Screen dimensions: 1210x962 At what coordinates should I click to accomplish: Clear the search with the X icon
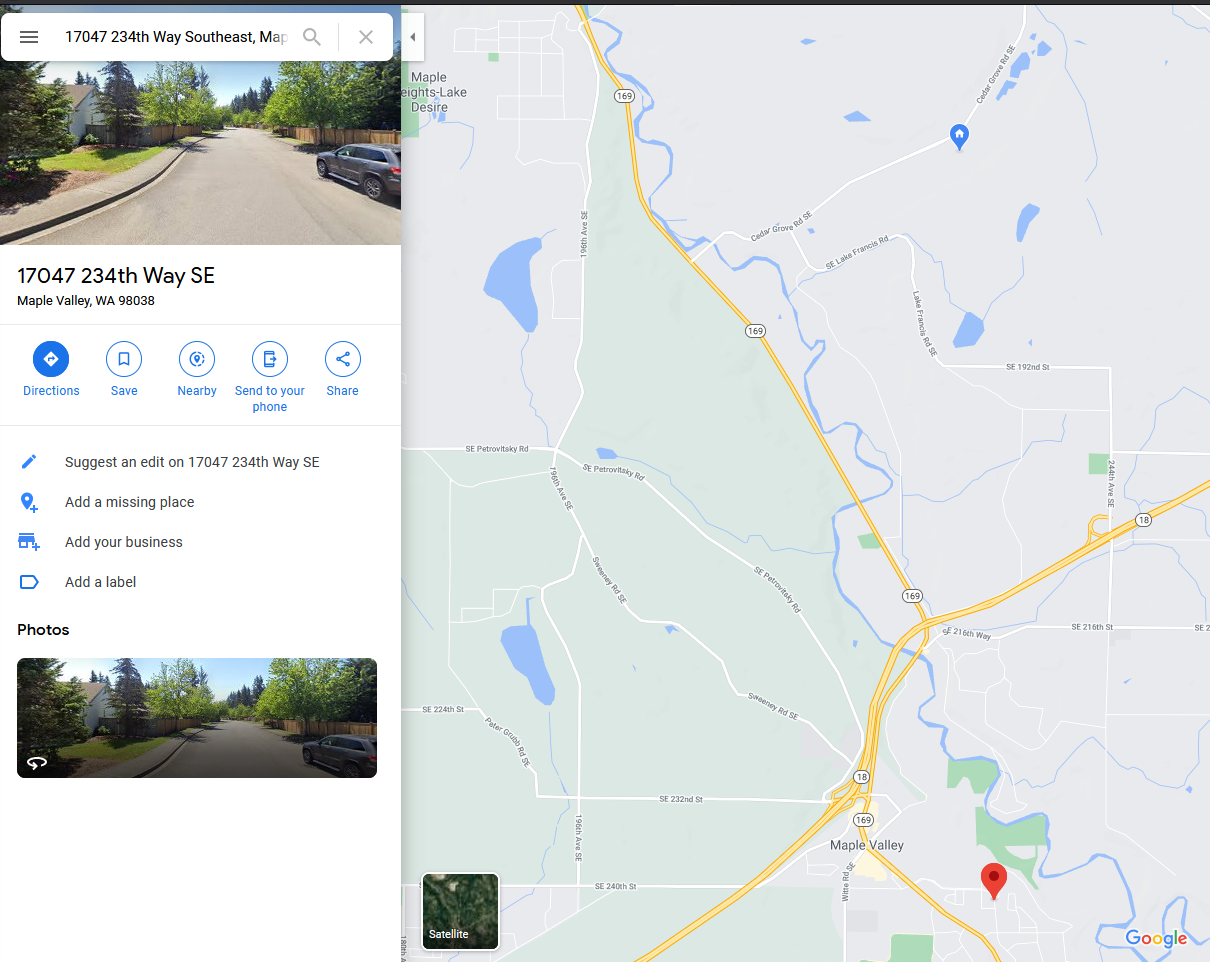coord(366,37)
